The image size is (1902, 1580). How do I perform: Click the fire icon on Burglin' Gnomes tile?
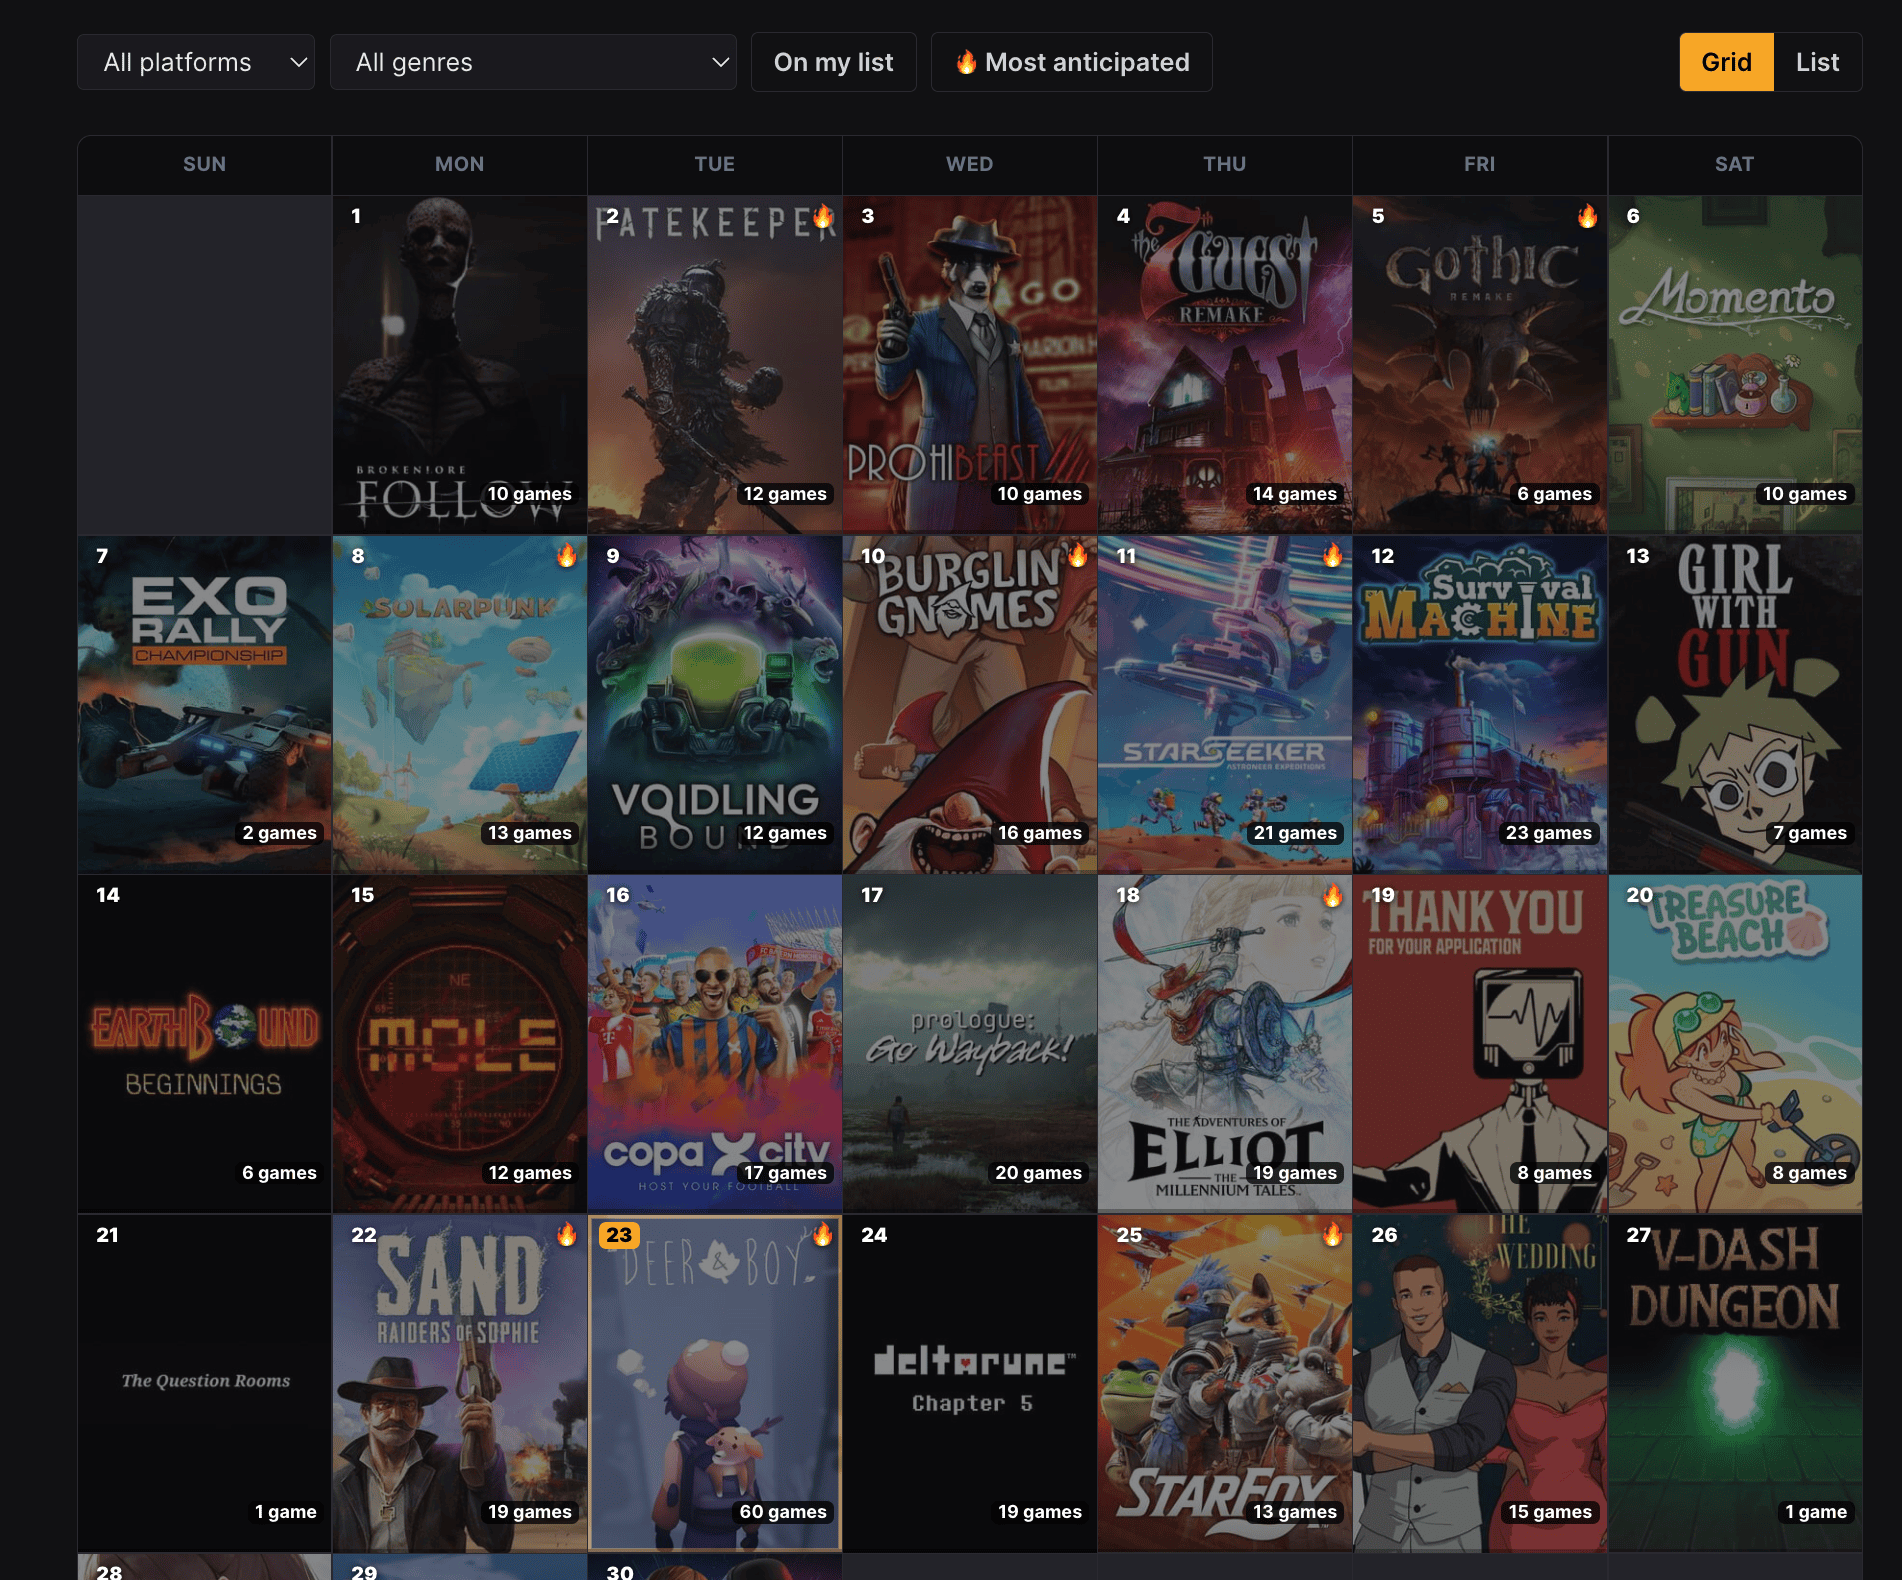[1077, 555]
